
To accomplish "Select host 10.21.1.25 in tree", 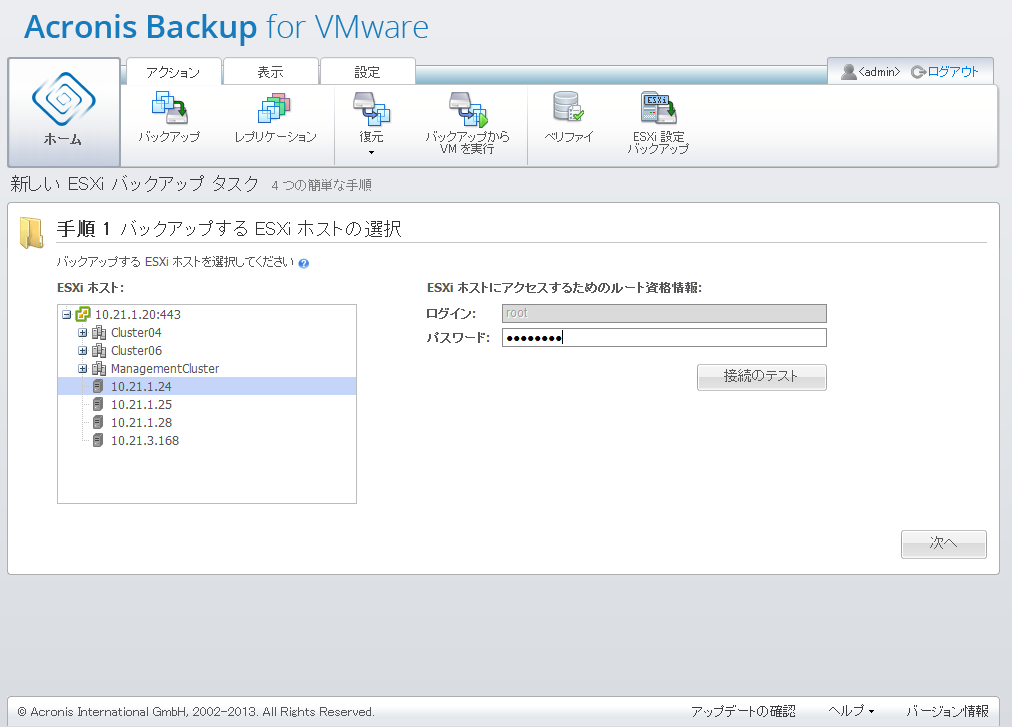I will (141, 404).
